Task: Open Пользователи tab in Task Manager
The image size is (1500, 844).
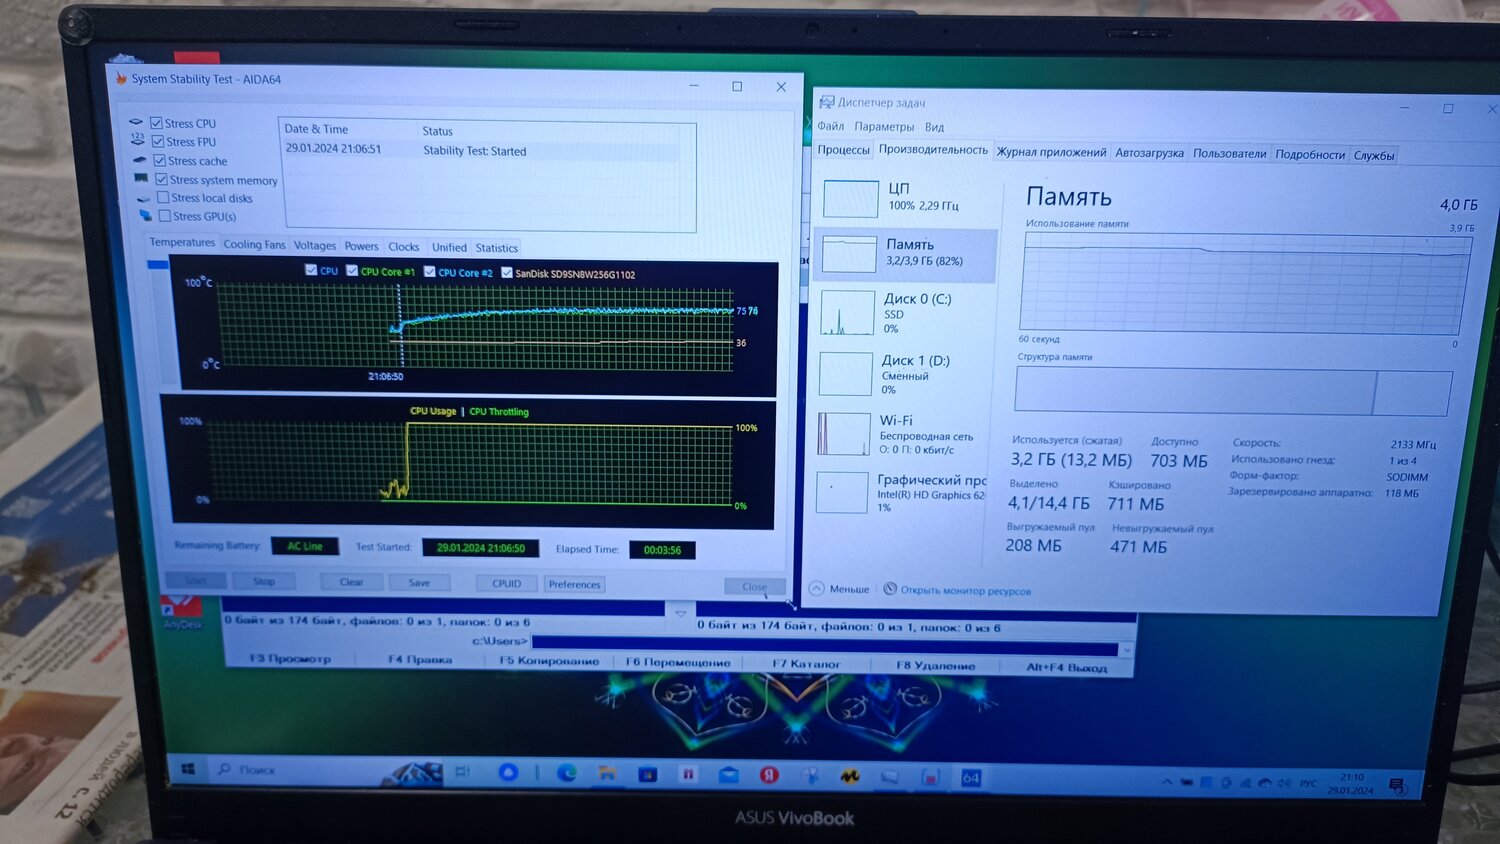Action: pyautogui.click(x=1229, y=154)
